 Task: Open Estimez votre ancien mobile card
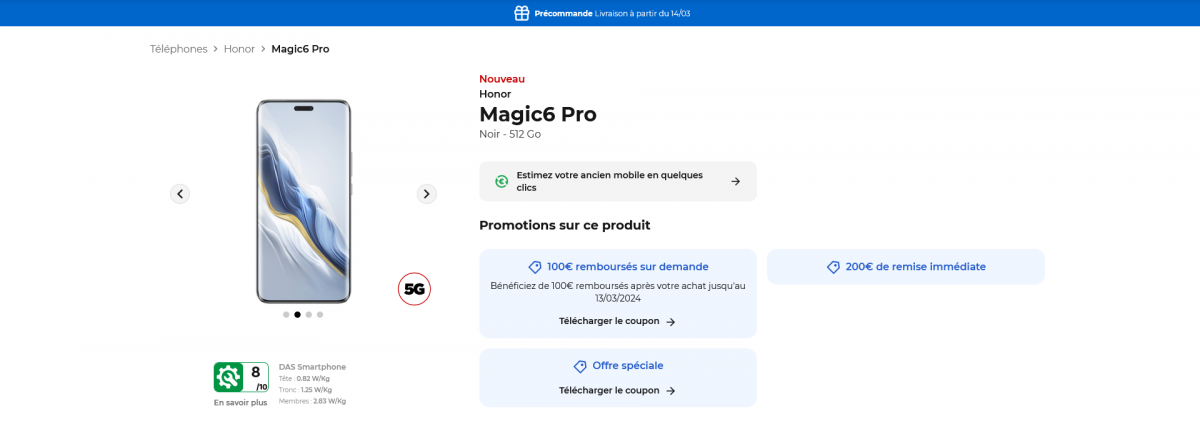pos(618,181)
